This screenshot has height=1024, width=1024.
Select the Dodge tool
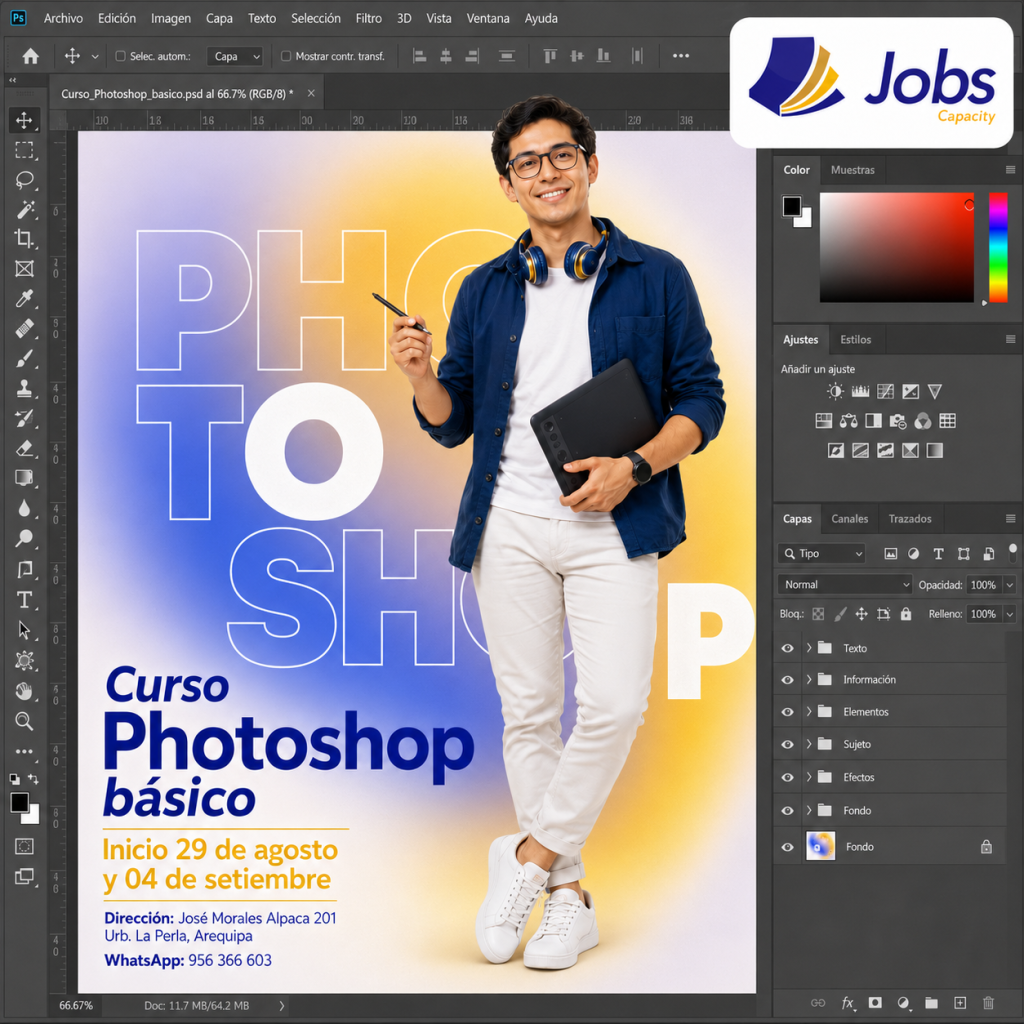tap(24, 538)
